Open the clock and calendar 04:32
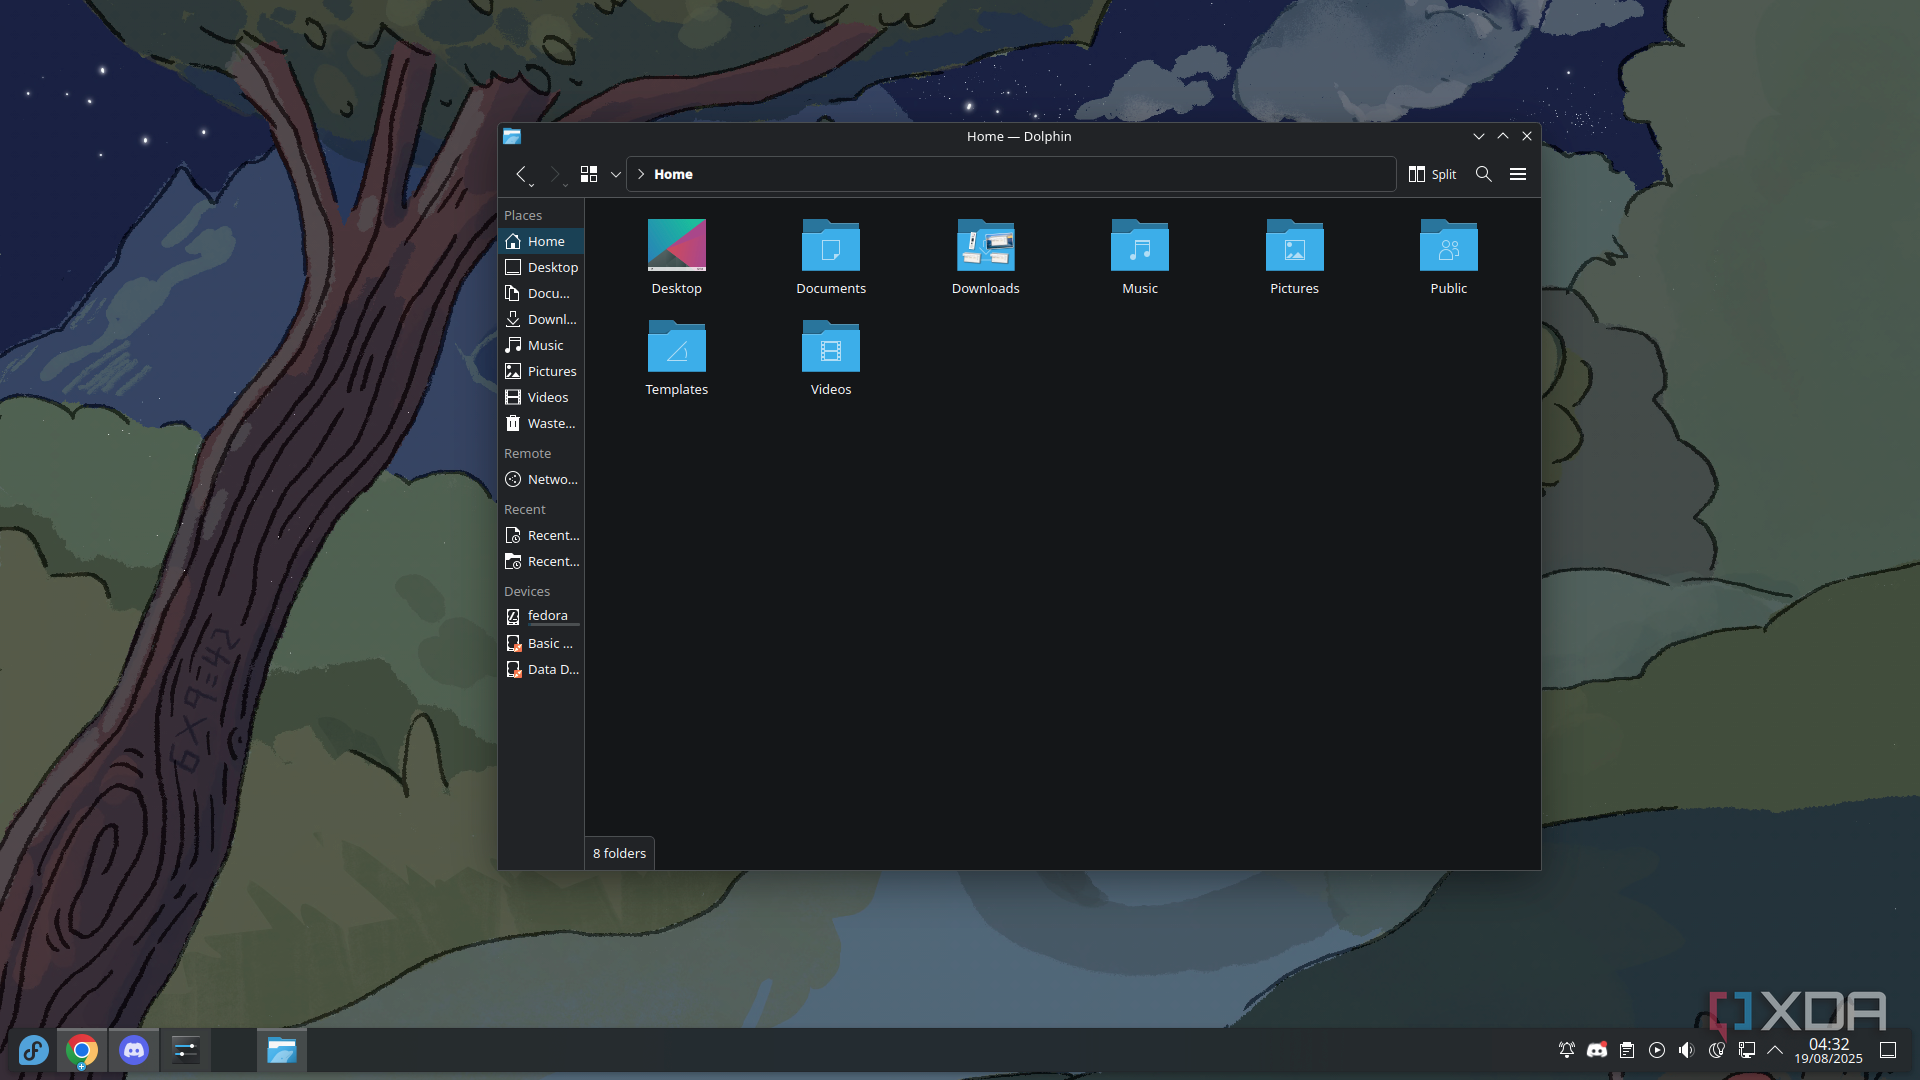Viewport: 1920px width, 1080px height. click(1828, 1050)
